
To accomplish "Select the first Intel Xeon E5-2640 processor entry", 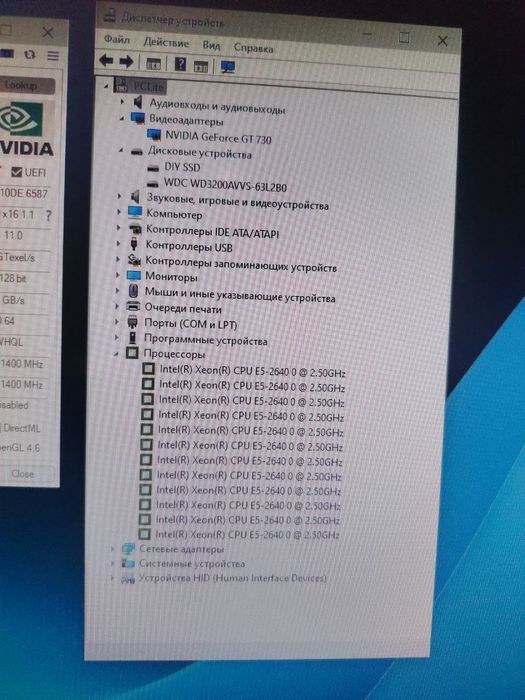I will (252, 371).
